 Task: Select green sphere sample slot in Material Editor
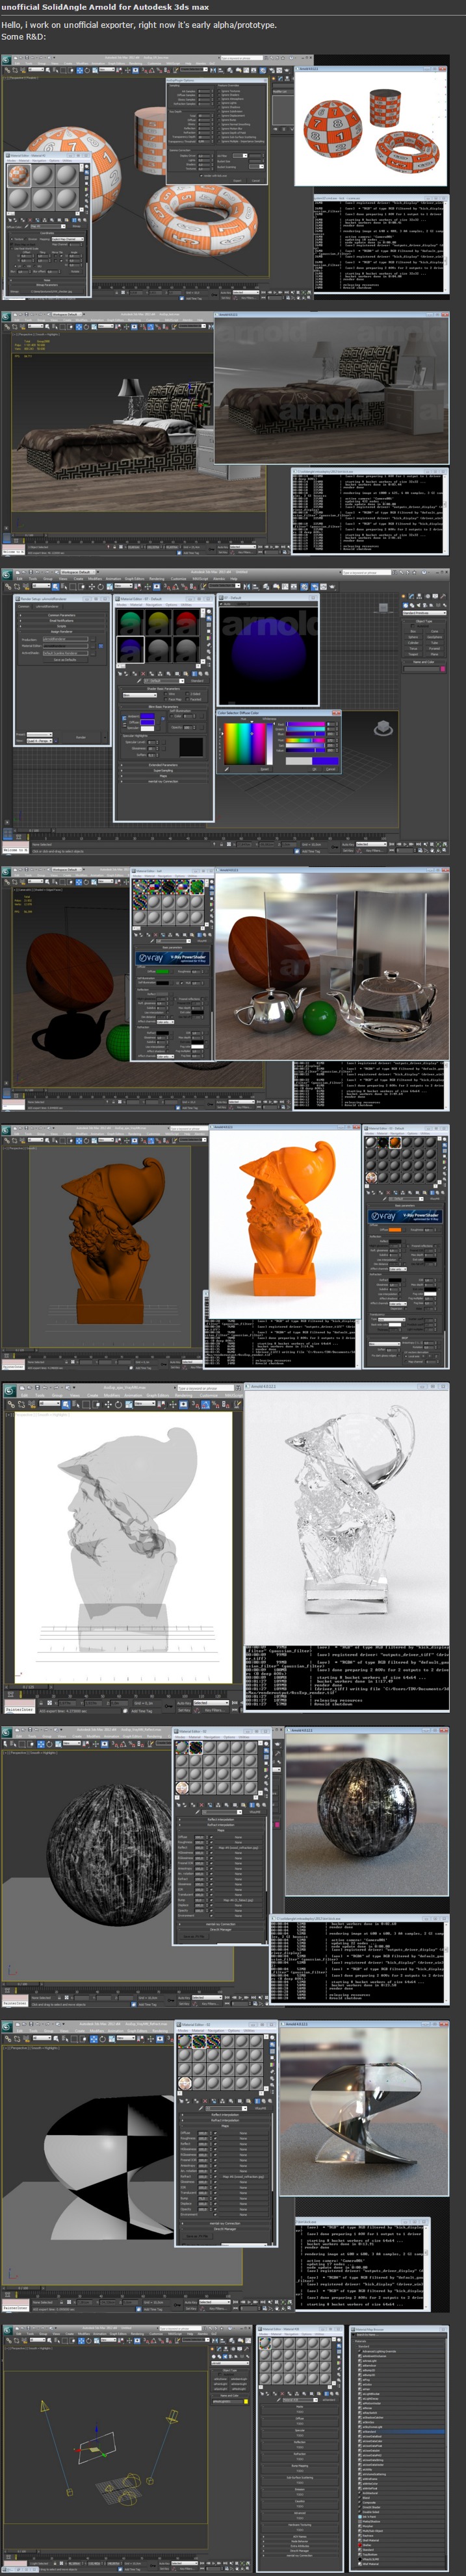tap(131, 623)
